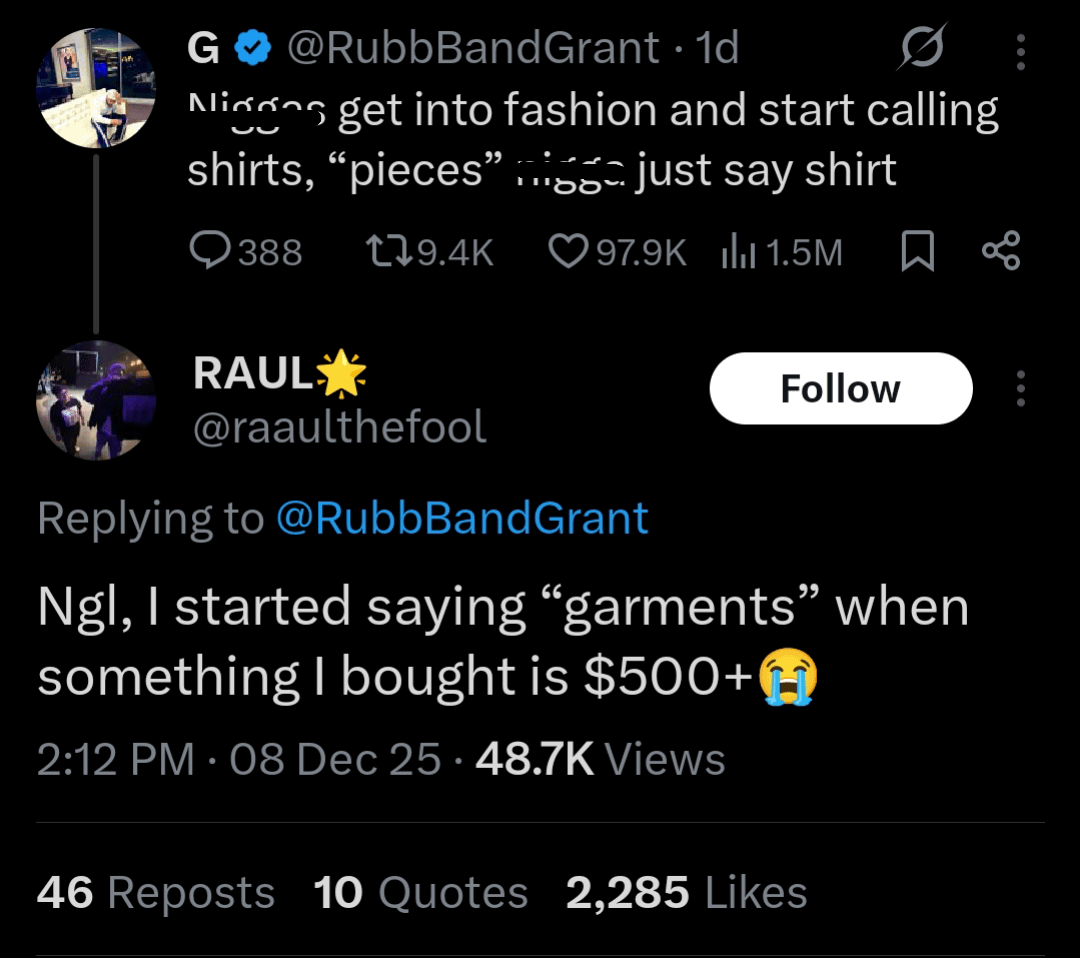Click the 48.7K Views count
The image size is (1080, 958).
pos(600,760)
